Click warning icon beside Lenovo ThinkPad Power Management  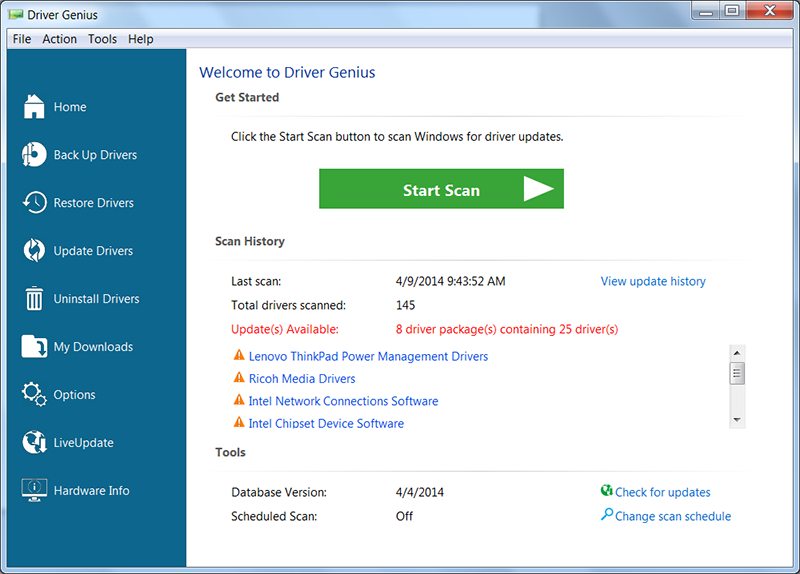click(239, 355)
